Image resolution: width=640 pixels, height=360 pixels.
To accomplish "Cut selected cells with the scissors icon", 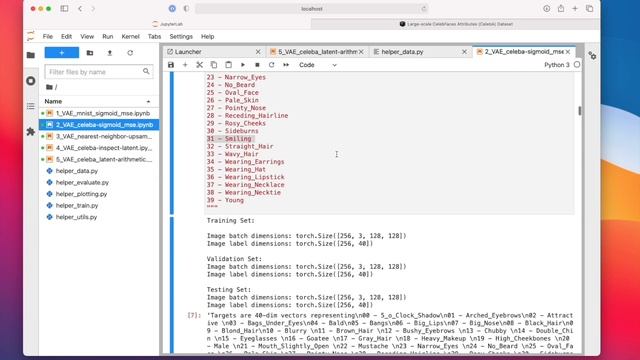I will (x=200, y=65).
